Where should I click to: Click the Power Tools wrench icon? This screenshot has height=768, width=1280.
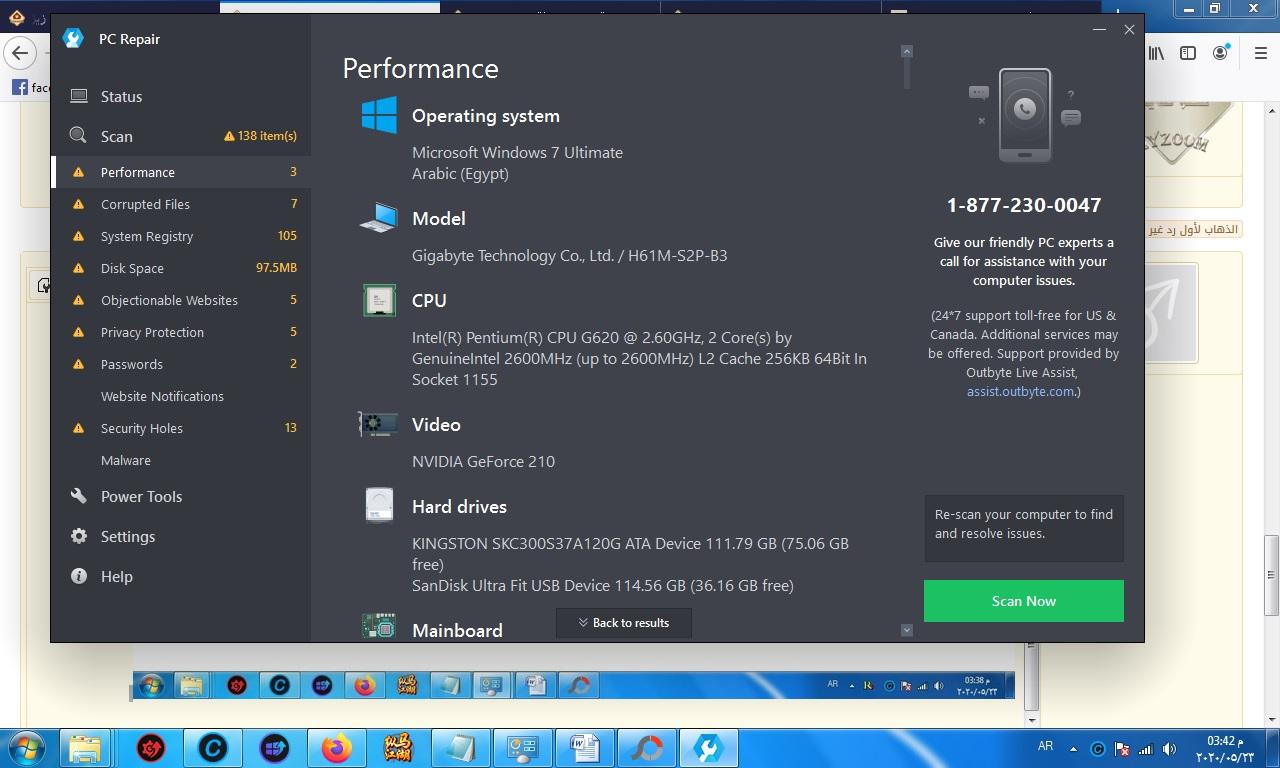(79, 496)
